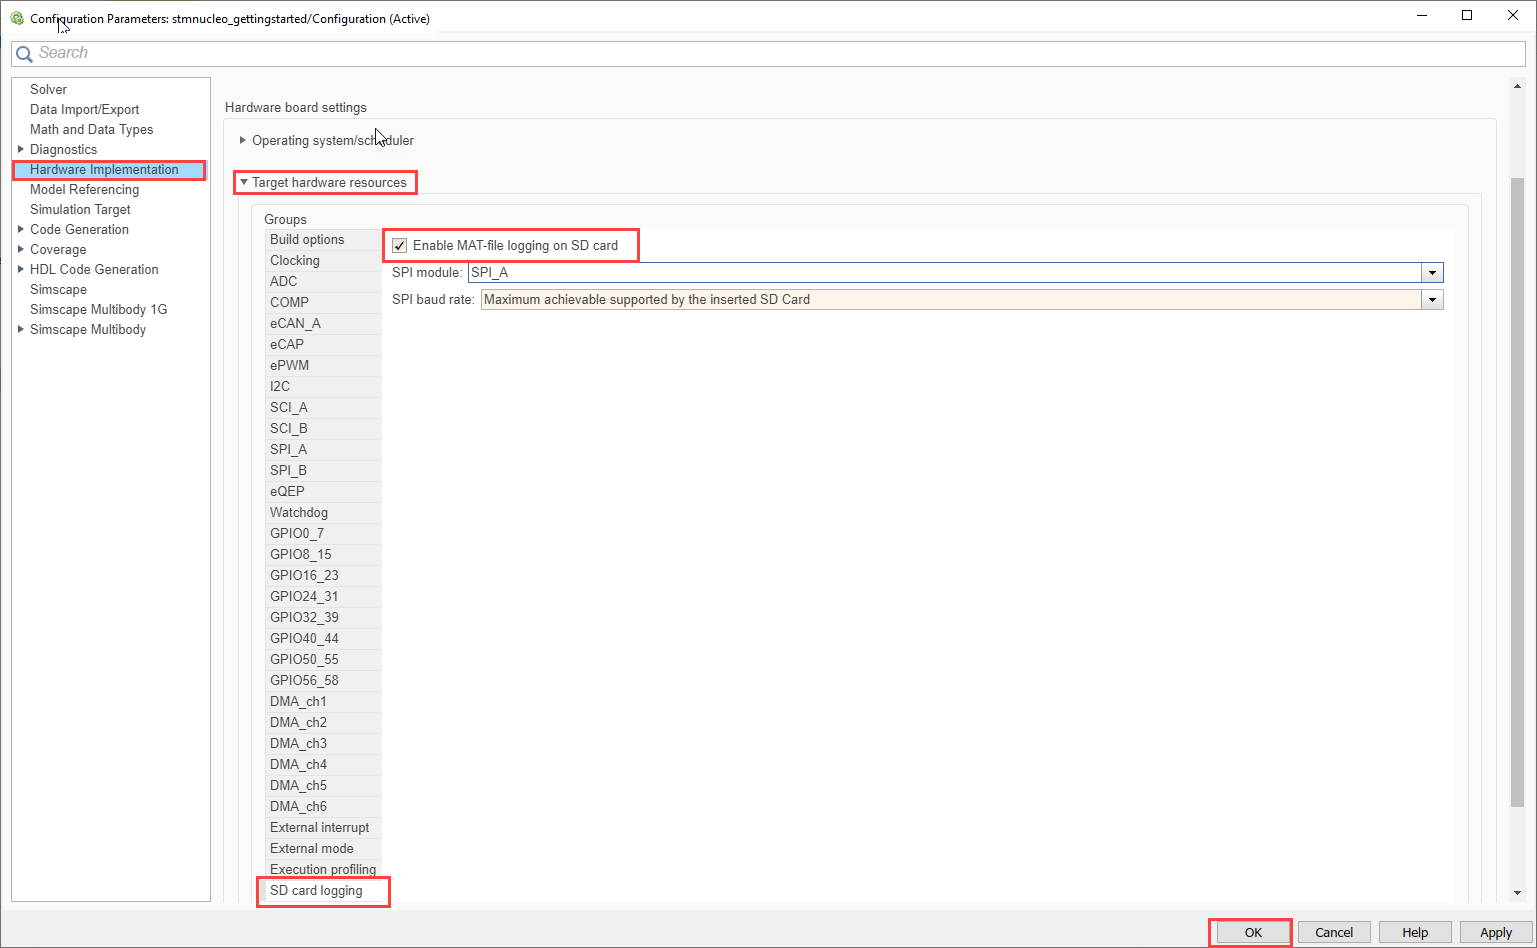Open the Solver settings page
The image size is (1537, 948).
(48, 90)
